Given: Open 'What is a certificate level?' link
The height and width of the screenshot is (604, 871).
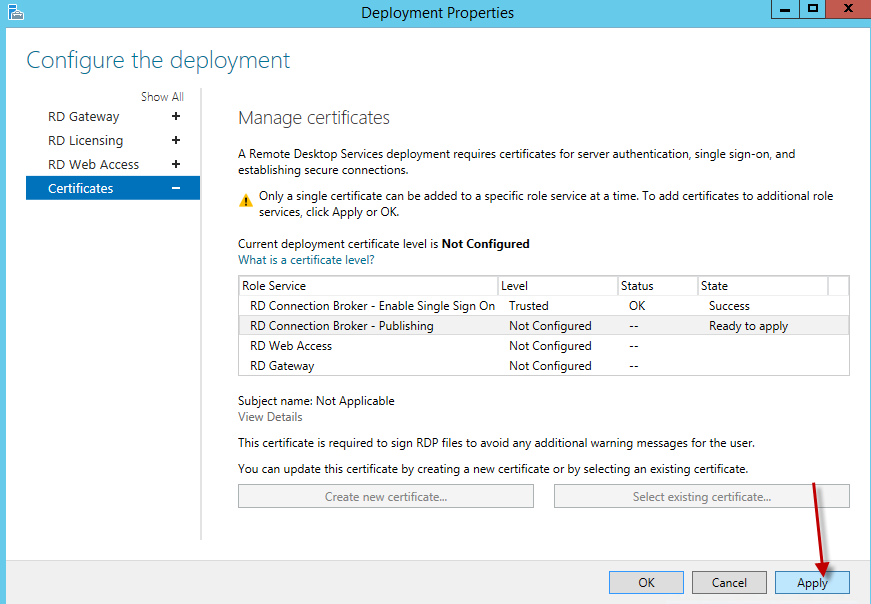Looking at the screenshot, I should [306, 260].
